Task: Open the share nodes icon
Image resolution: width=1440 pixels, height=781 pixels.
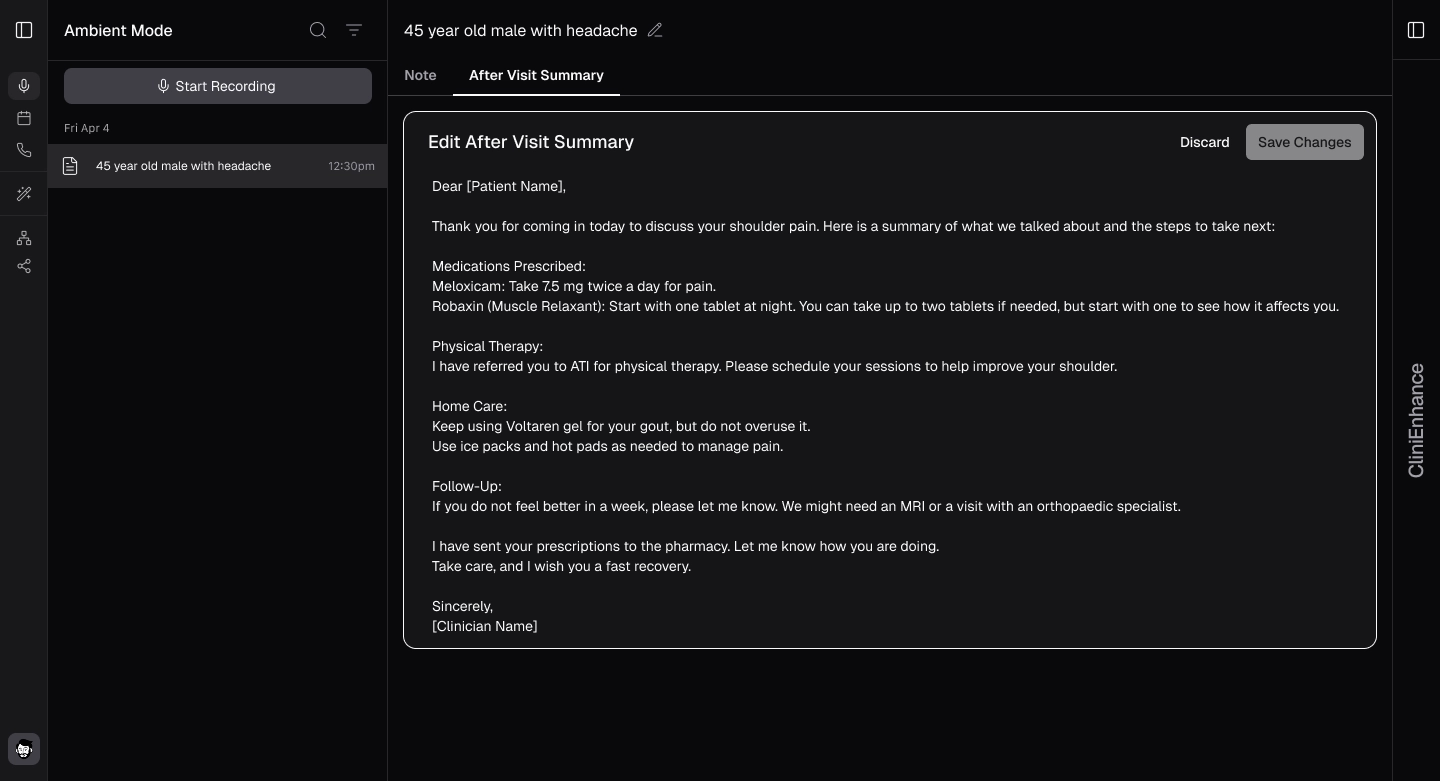Action: tap(24, 266)
